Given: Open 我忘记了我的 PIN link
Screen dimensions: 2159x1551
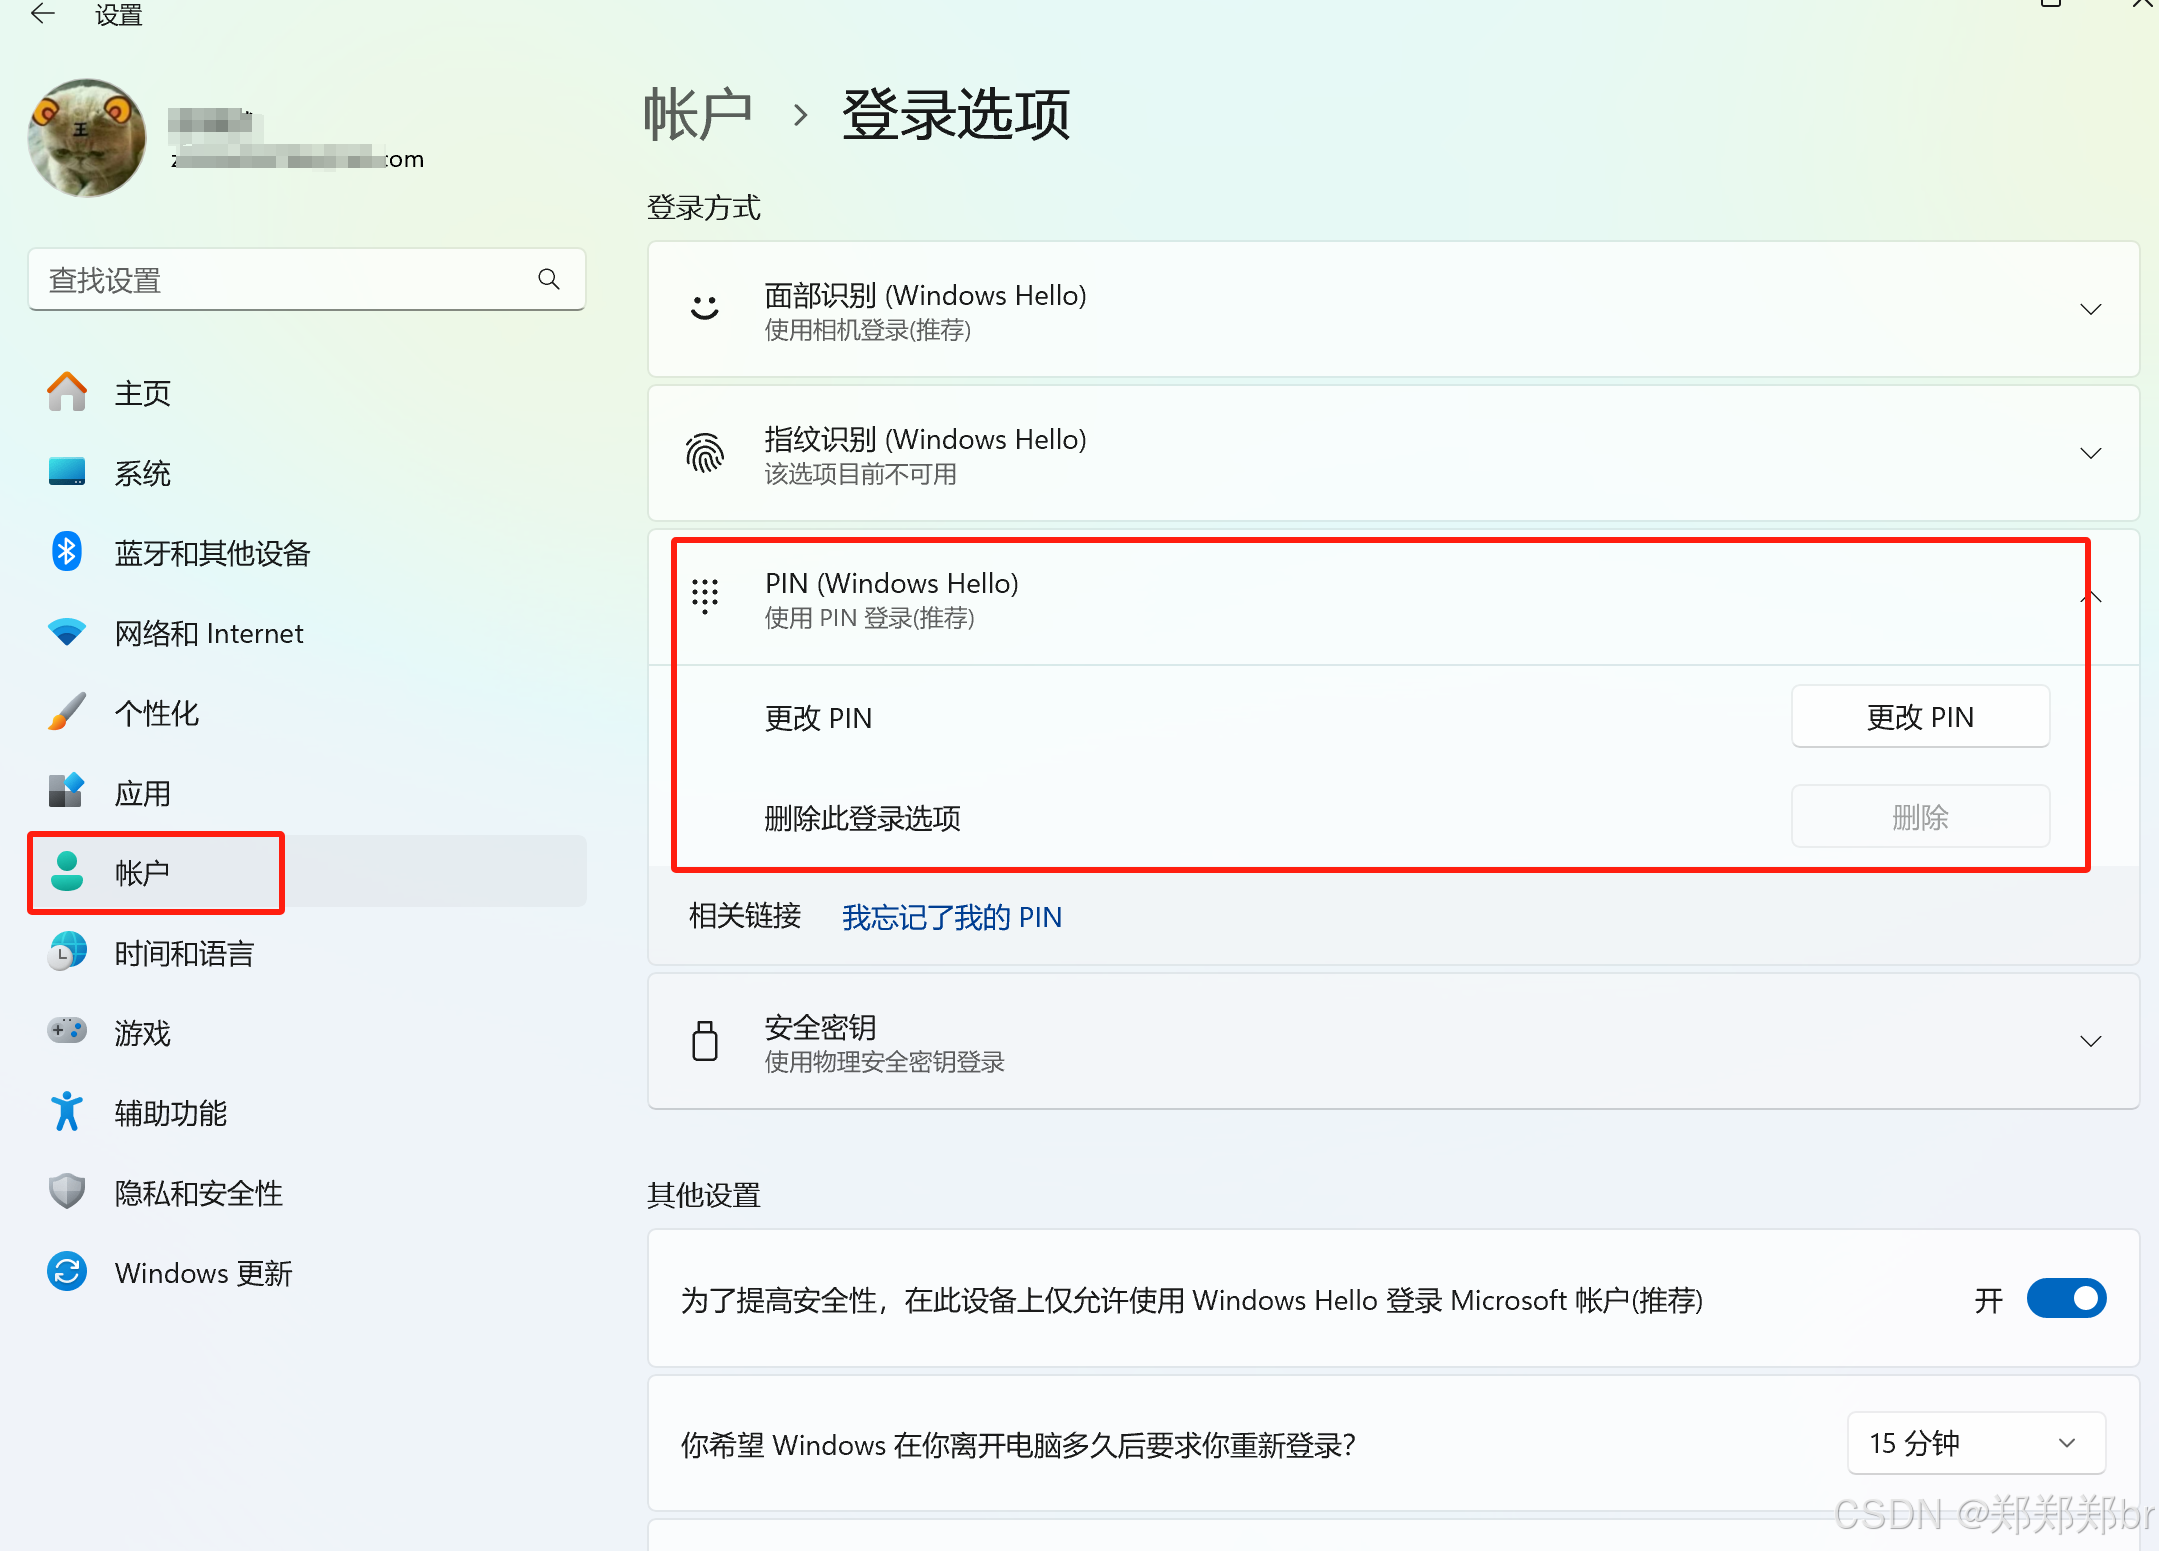Looking at the screenshot, I should 951,917.
